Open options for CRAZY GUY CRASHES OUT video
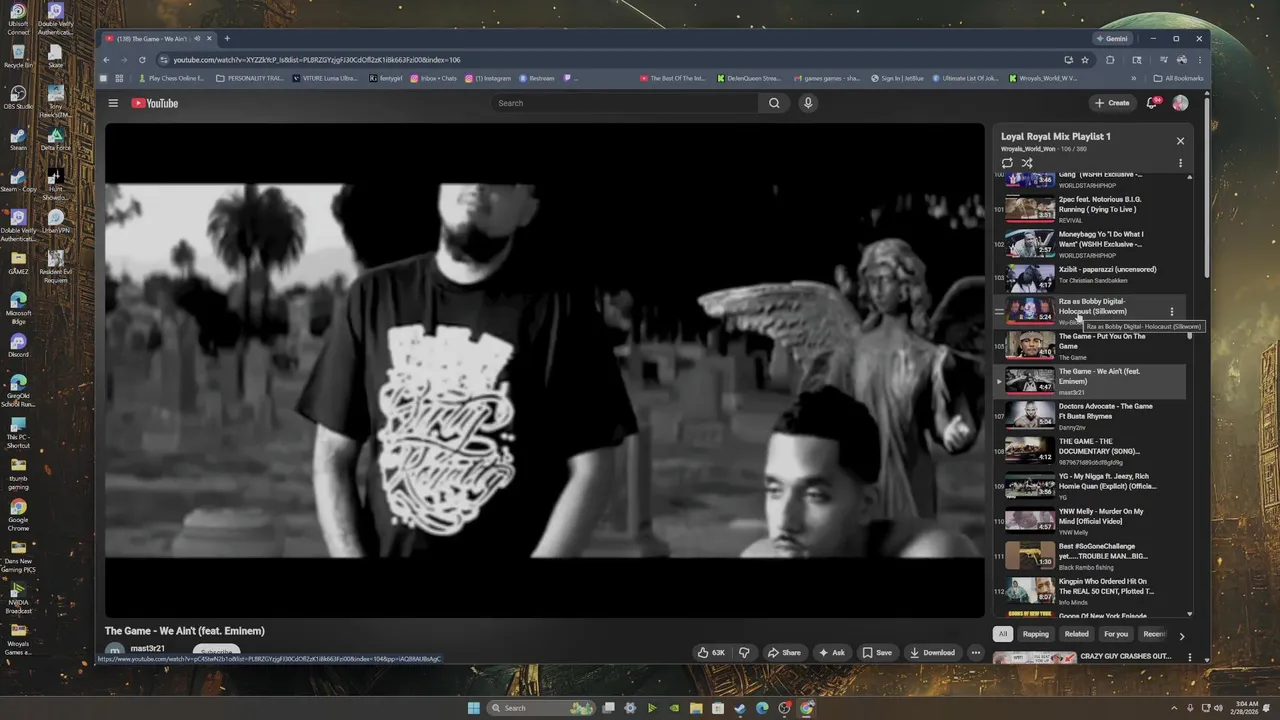The height and width of the screenshot is (720, 1280). click(x=1189, y=657)
